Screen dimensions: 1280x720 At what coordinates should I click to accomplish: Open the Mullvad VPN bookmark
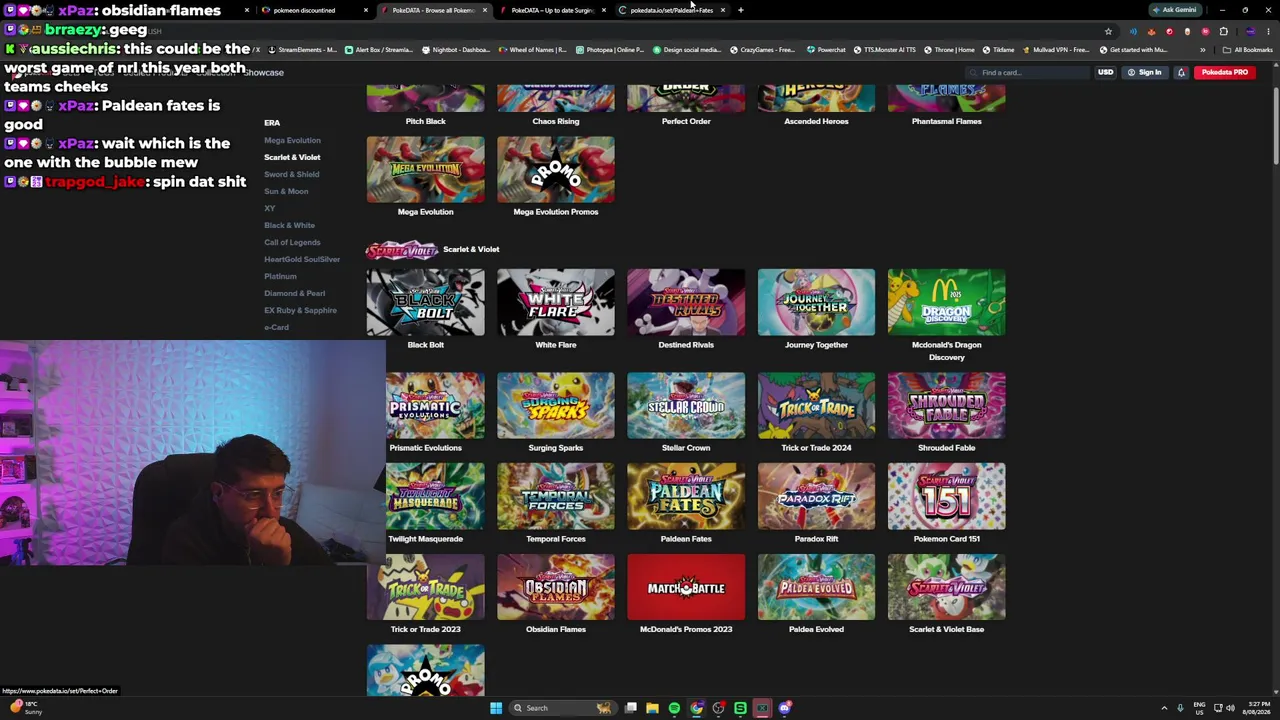pos(1056,50)
